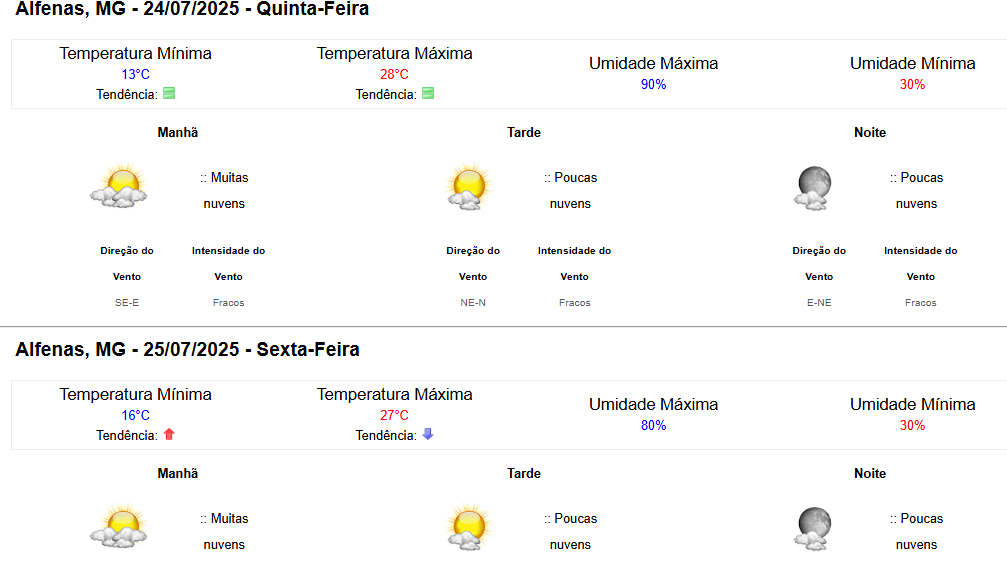Click the blue downward trend arrow for Friday

pos(428,434)
